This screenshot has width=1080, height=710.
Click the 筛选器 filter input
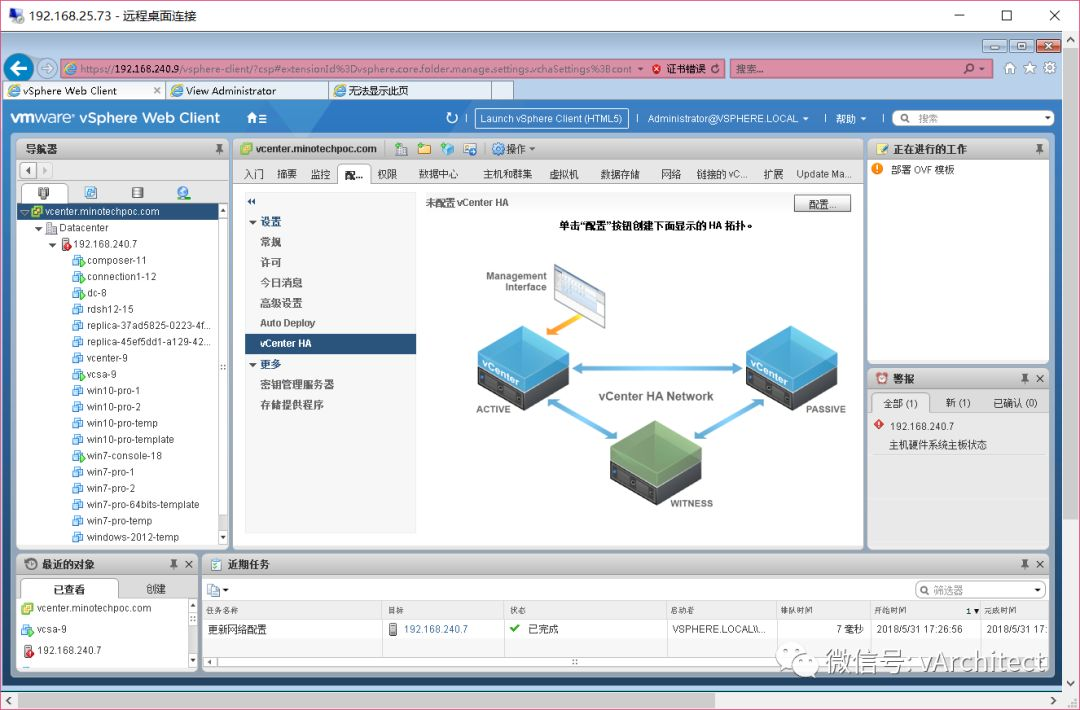tap(981, 590)
